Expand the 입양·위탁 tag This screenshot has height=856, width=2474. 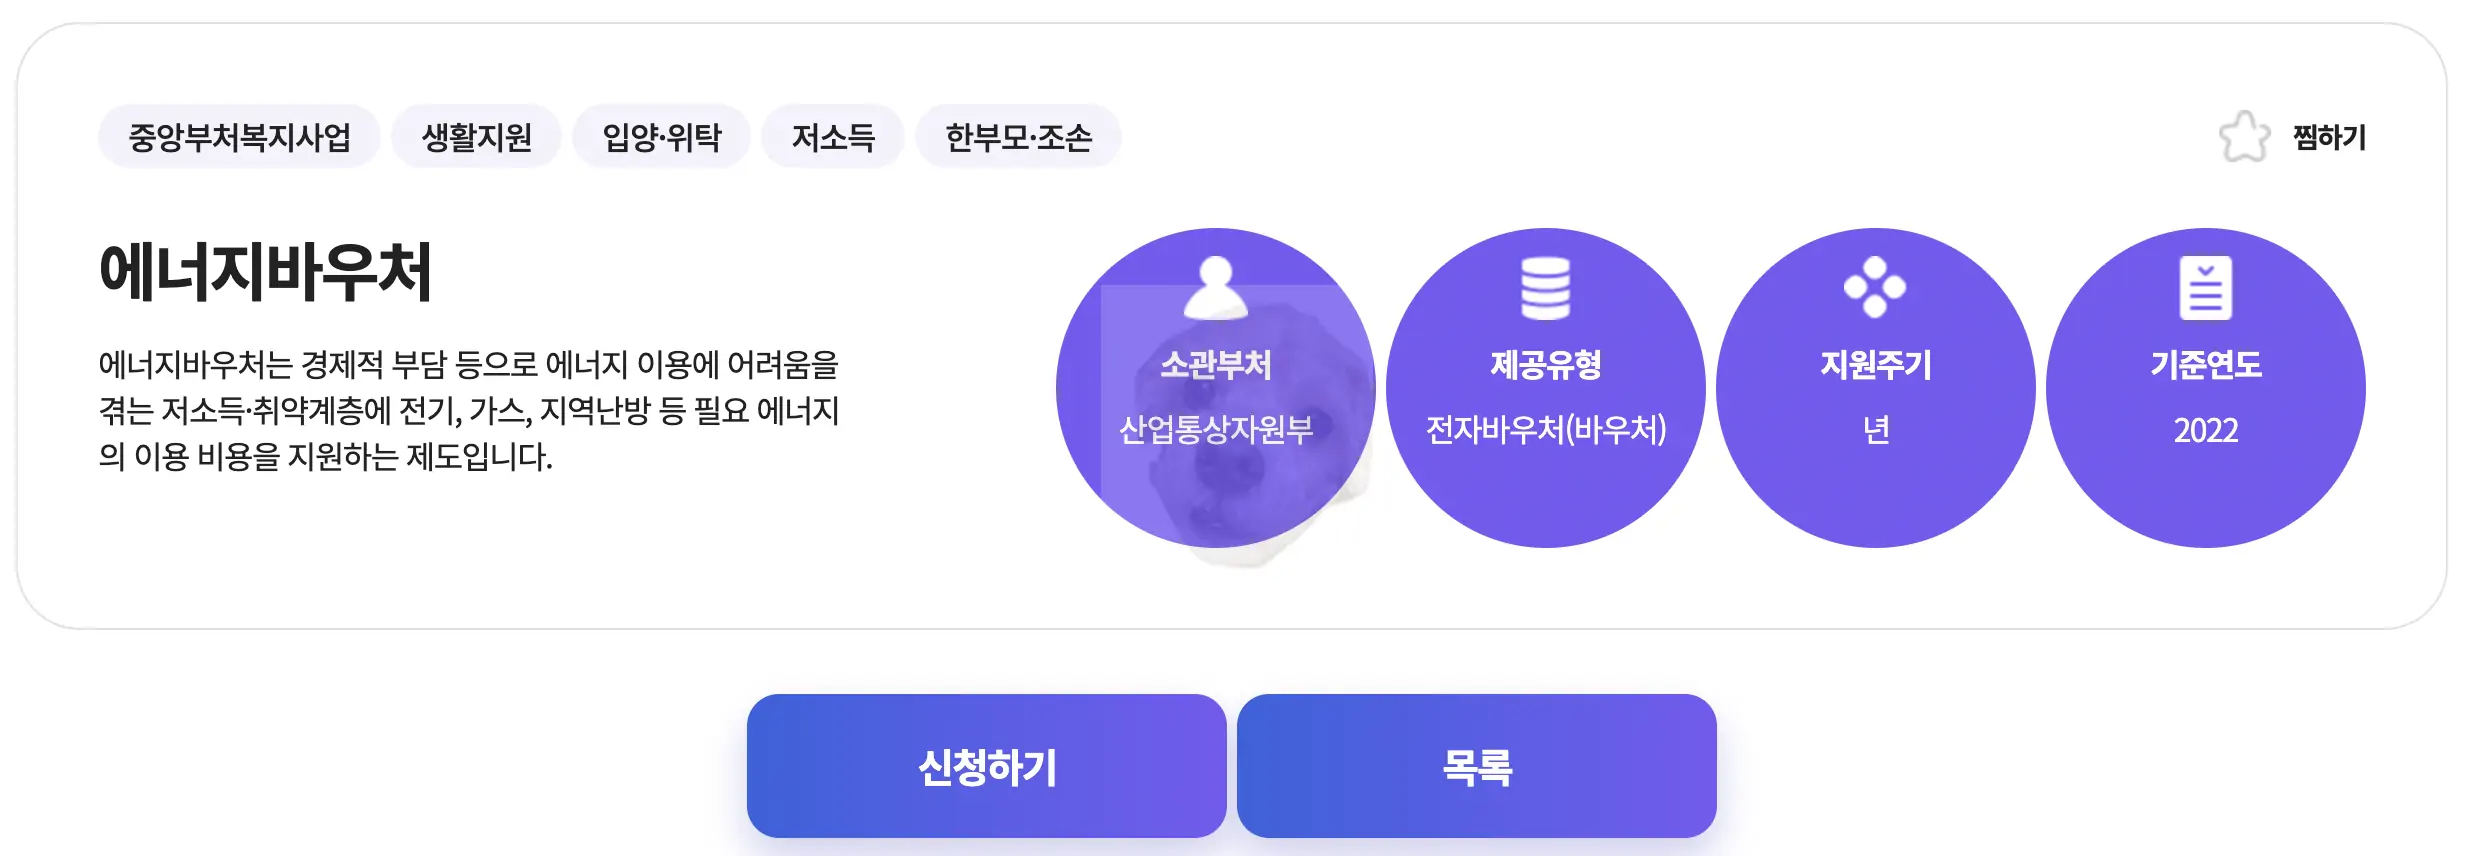[660, 138]
